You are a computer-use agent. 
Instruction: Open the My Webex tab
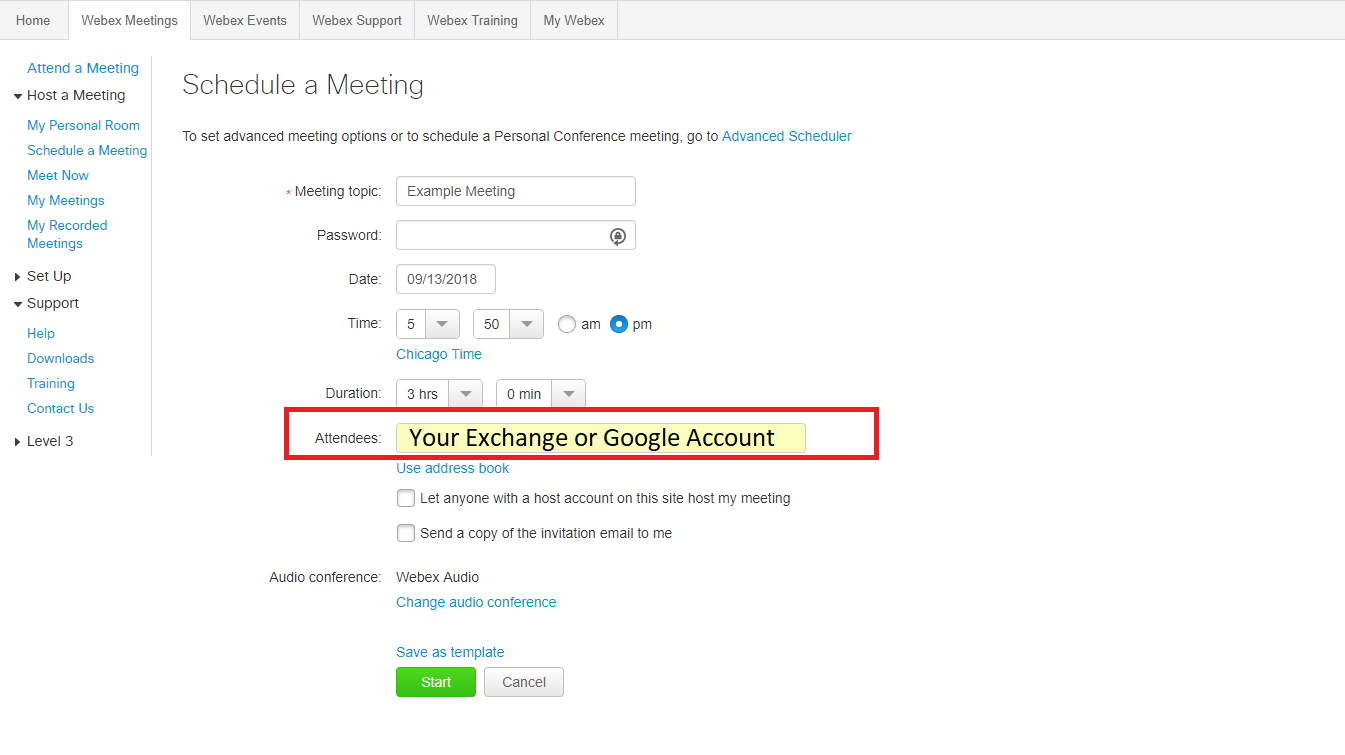(x=574, y=20)
